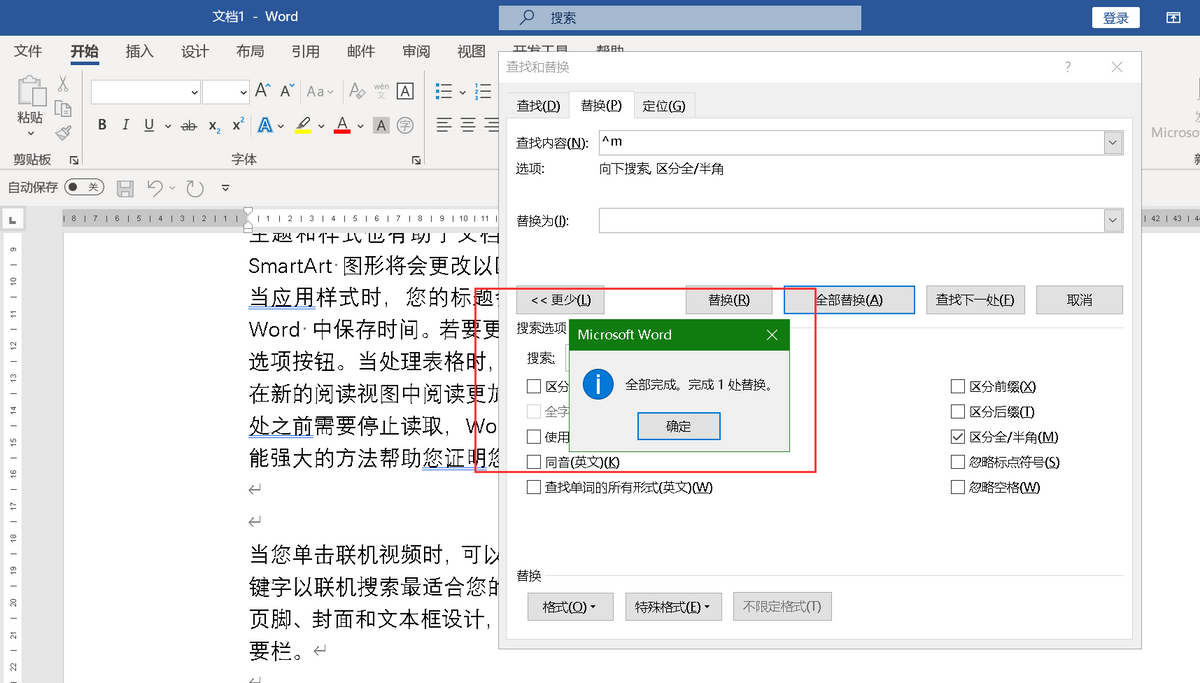Screen dimensions: 1200x683
Task: Click the 查找下一处(F) button
Action: point(975,300)
